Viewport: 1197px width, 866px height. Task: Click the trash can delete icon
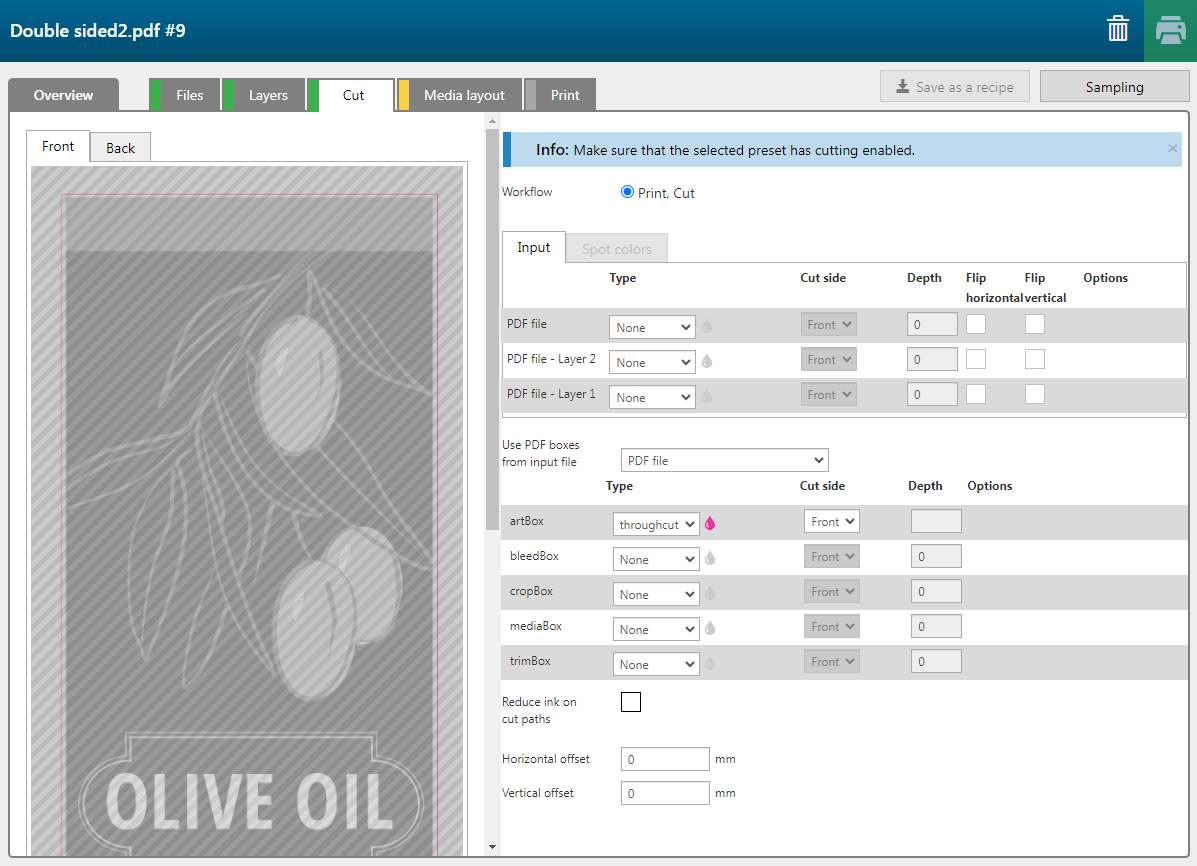tap(1117, 29)
